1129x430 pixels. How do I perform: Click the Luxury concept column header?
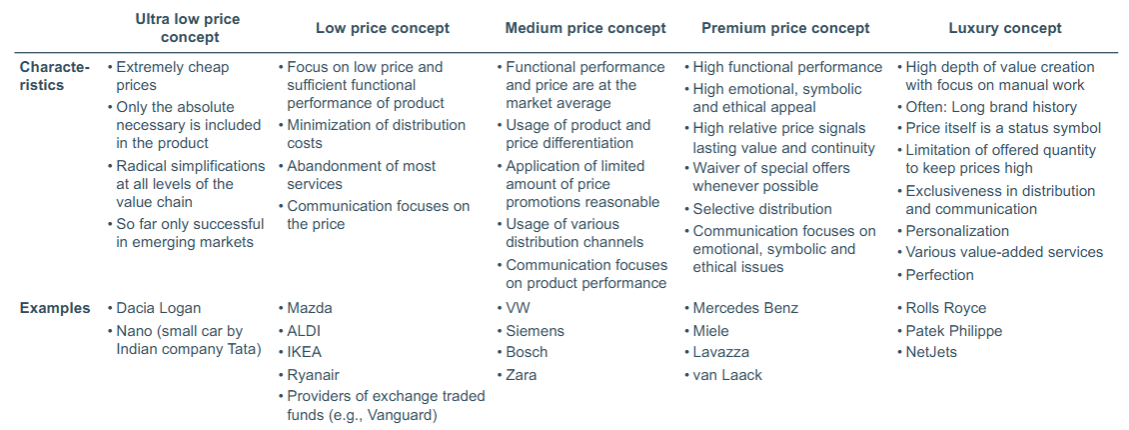(x=1005, y=28)
